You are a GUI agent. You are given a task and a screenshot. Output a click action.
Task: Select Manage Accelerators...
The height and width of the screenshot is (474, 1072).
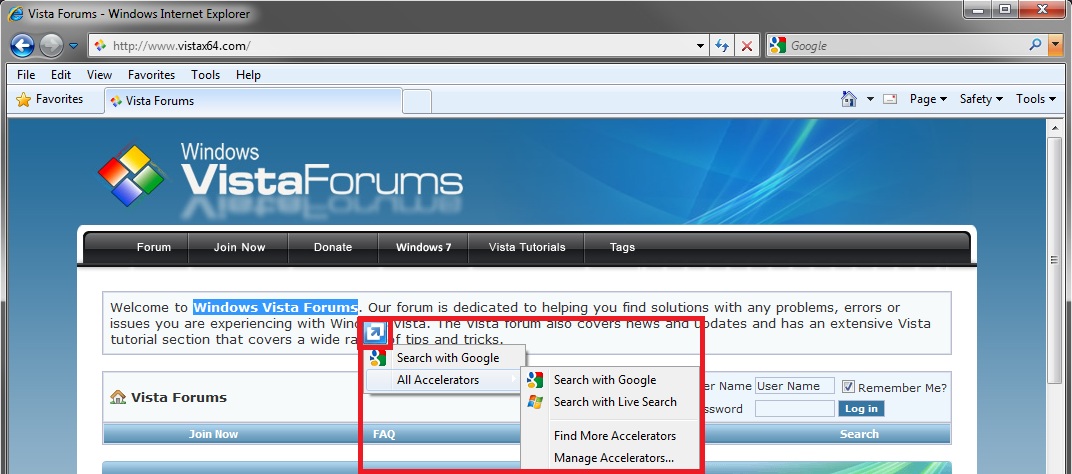(x=610, y=458)
